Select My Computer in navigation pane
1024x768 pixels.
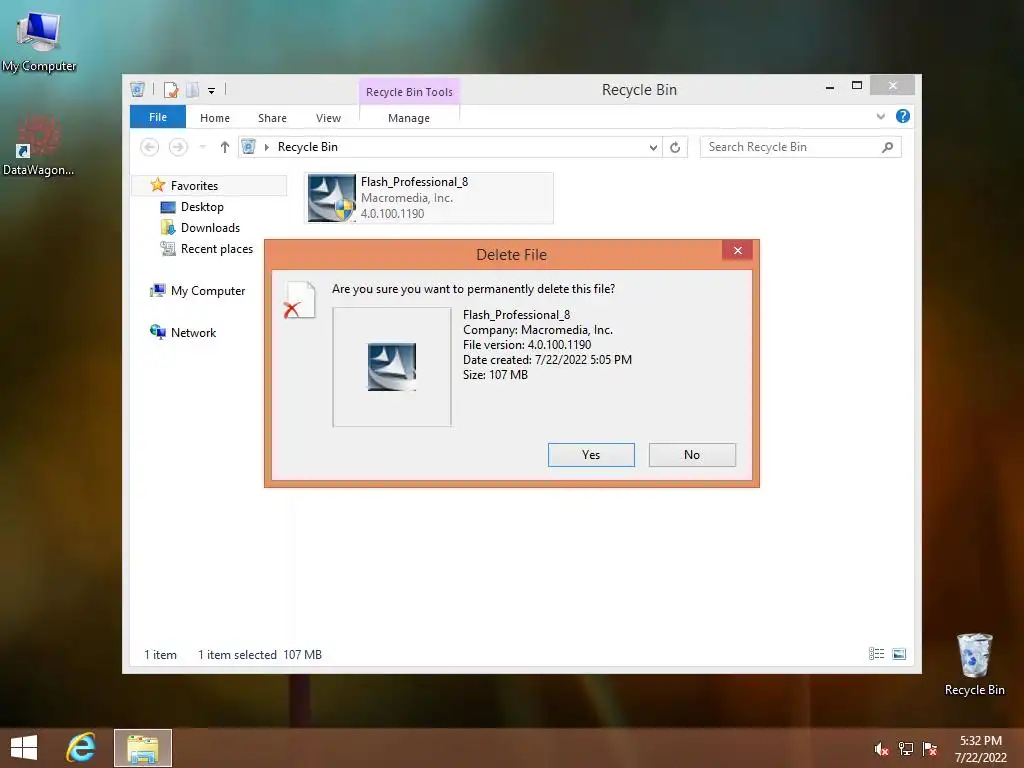pyautogui.click(x=208, y=291)
